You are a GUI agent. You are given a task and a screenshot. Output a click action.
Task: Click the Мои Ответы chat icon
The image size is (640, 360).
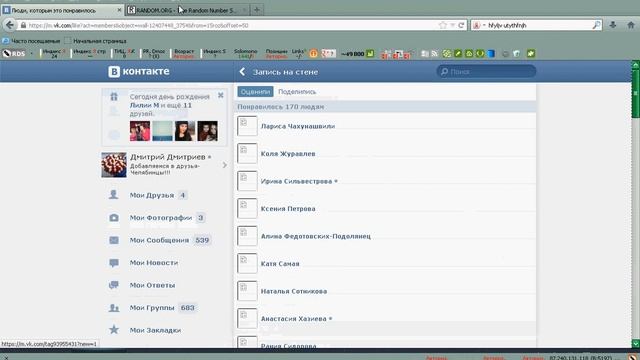114,285
